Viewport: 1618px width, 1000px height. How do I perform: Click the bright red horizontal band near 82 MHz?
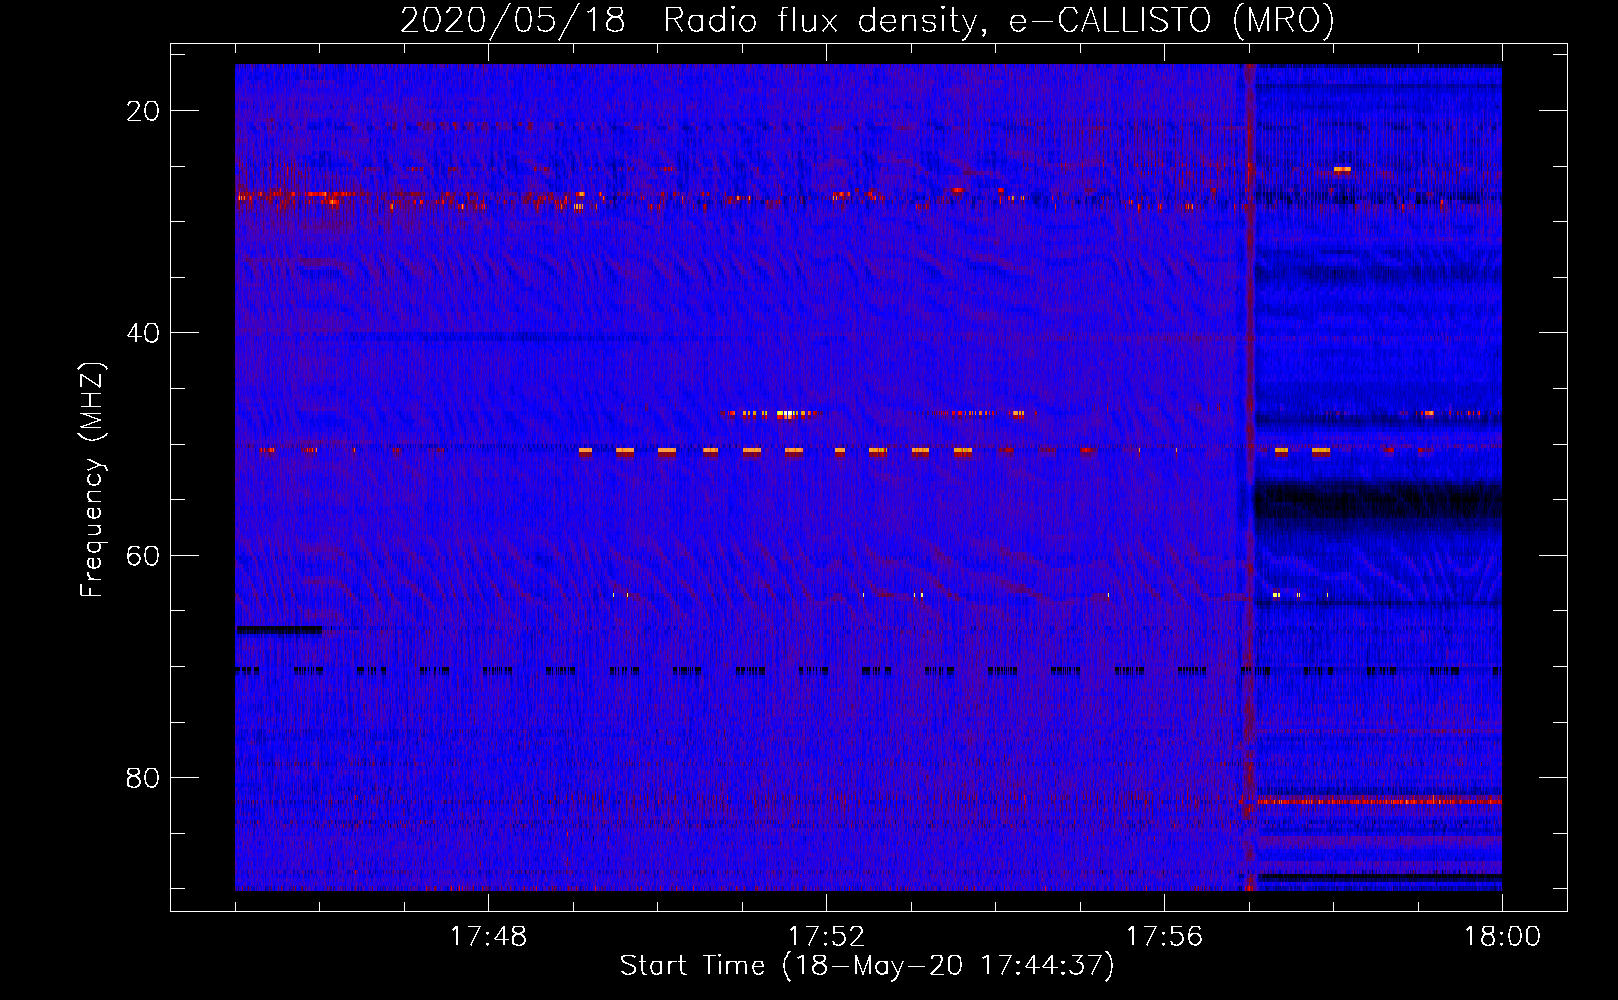pos(1379,801)
